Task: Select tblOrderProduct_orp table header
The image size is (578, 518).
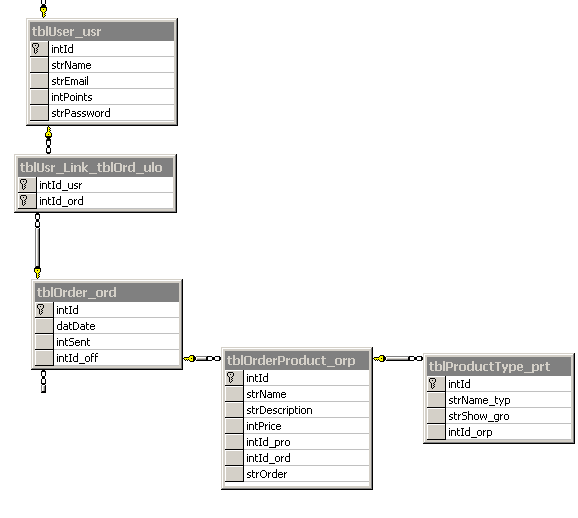Action: point(297,360)
